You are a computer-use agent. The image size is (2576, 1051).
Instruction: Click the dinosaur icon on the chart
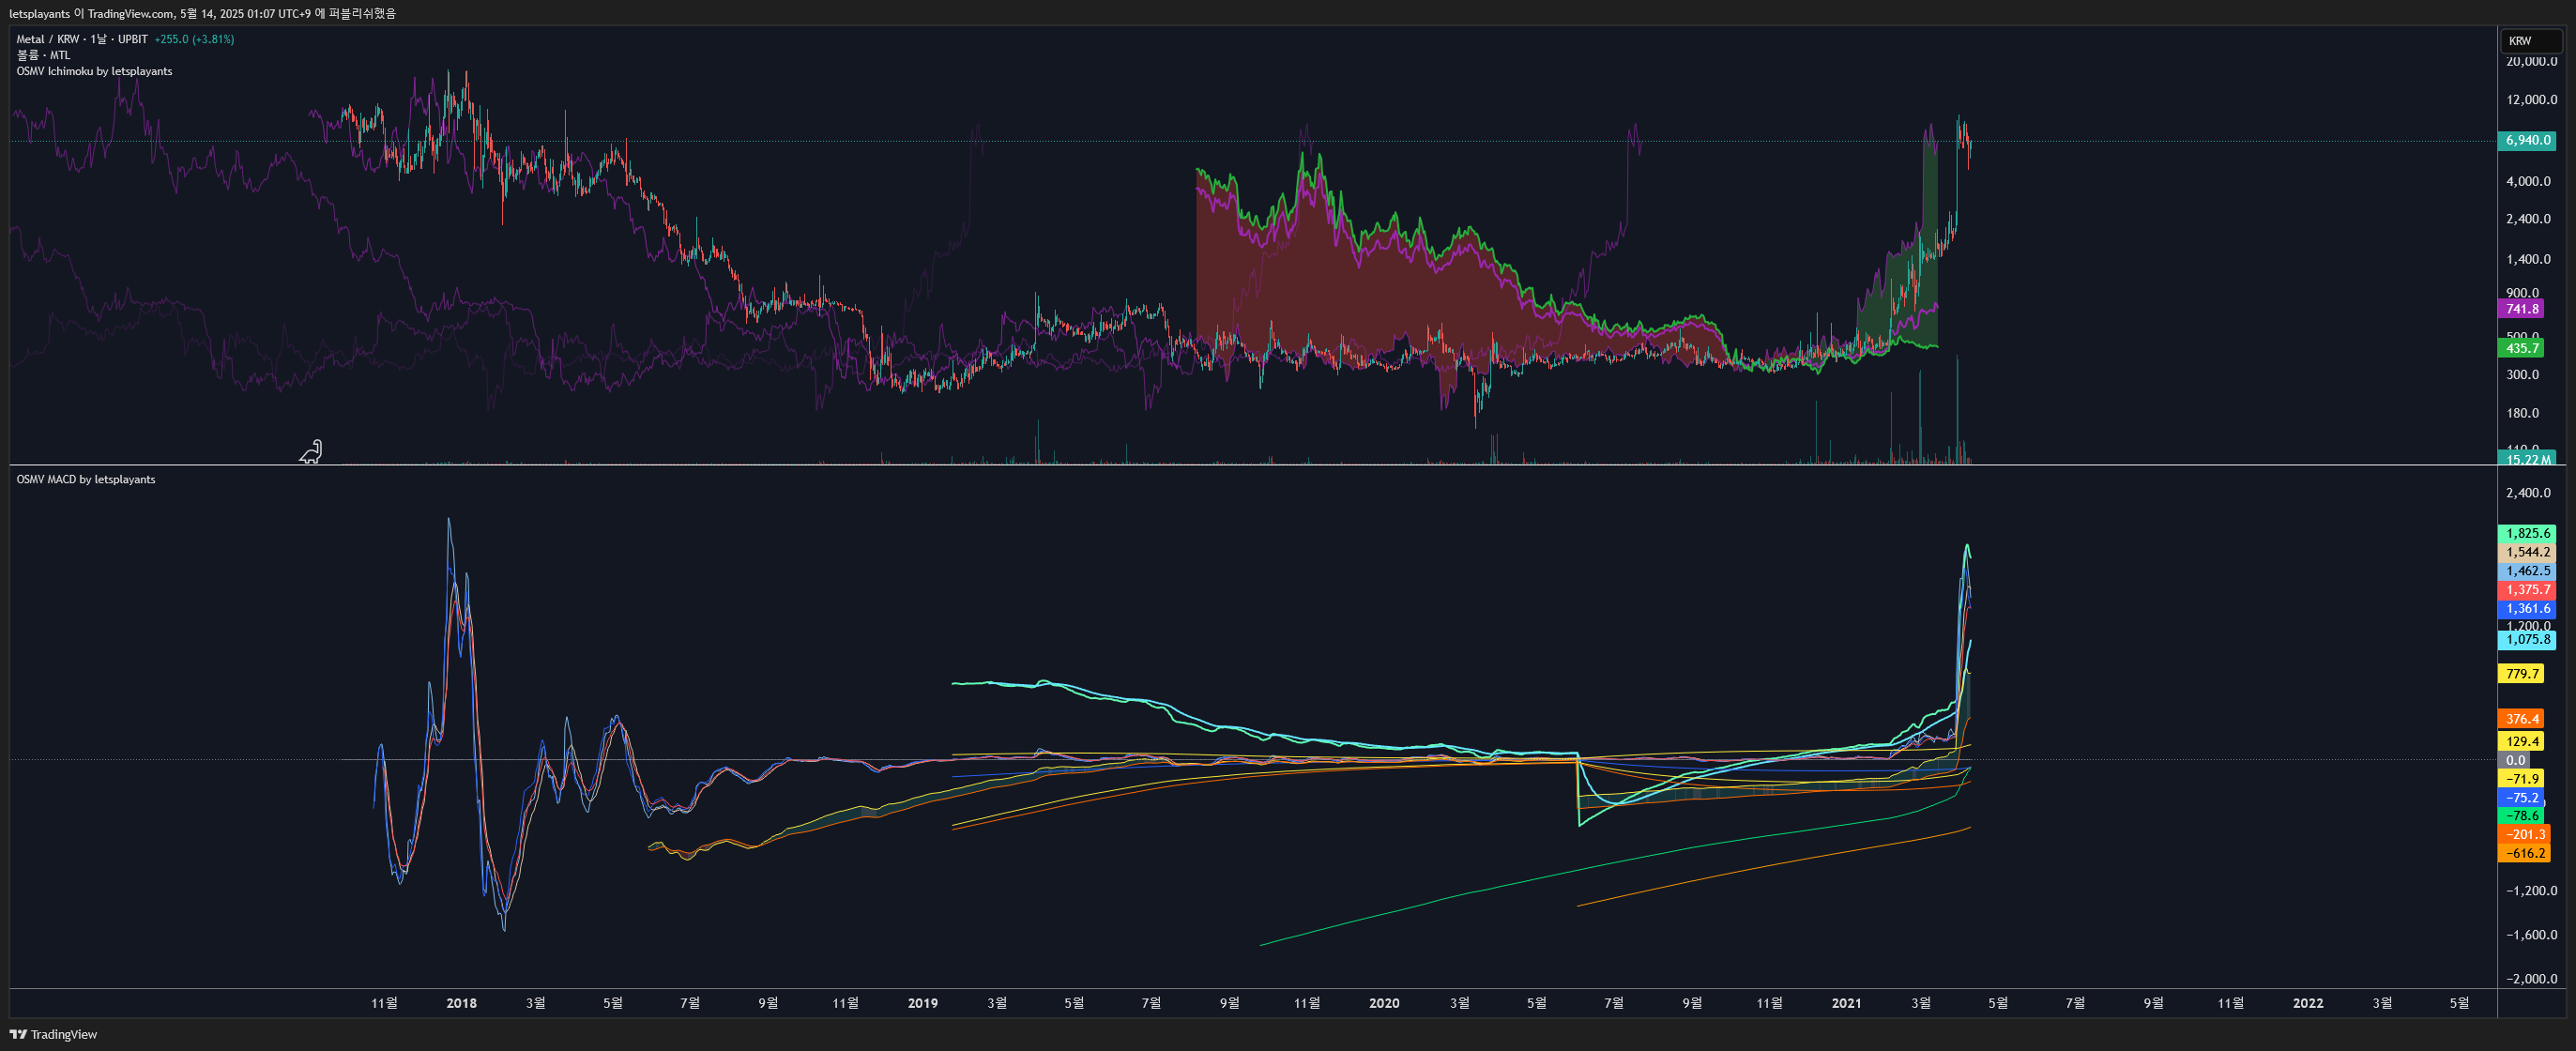pyautogui.click(x=311, y=453)
